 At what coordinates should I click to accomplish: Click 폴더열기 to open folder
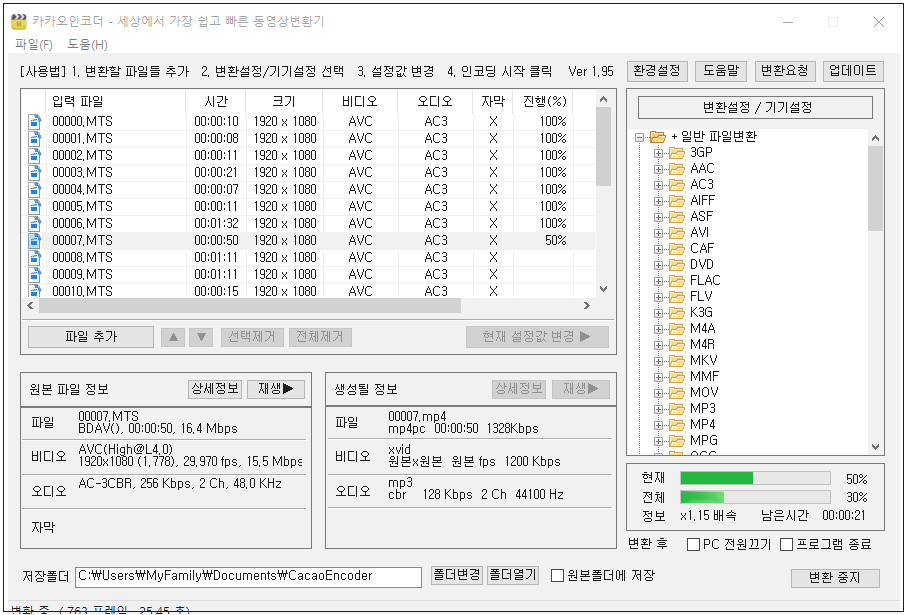pyautogui.click(x=513, y=575)
